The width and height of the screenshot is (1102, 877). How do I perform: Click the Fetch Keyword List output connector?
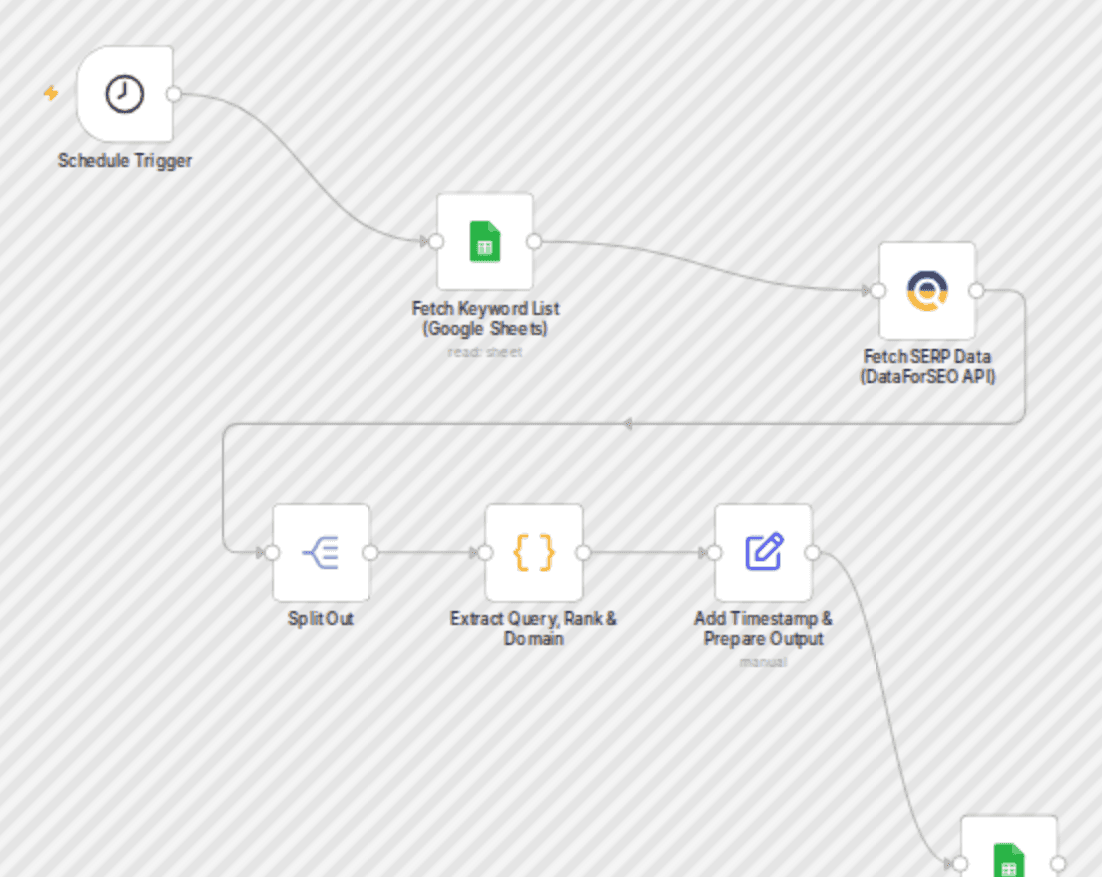click(533, 242)
